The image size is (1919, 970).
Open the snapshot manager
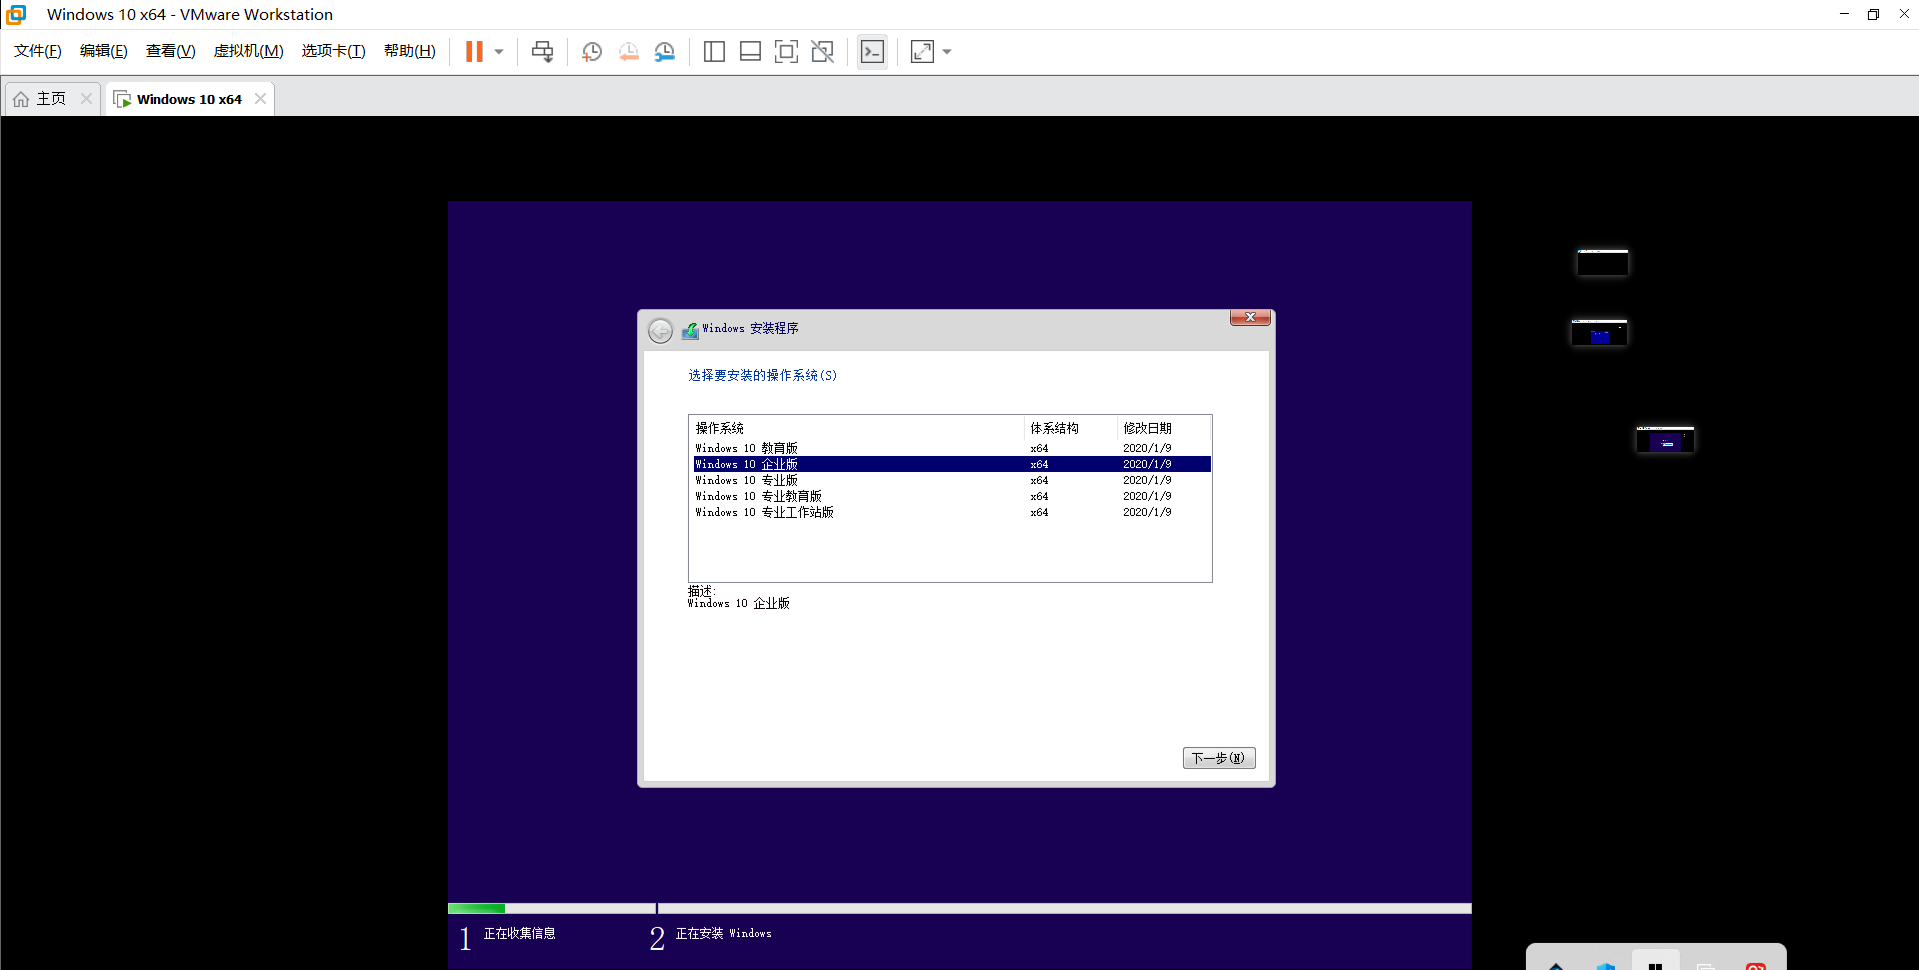665,52
